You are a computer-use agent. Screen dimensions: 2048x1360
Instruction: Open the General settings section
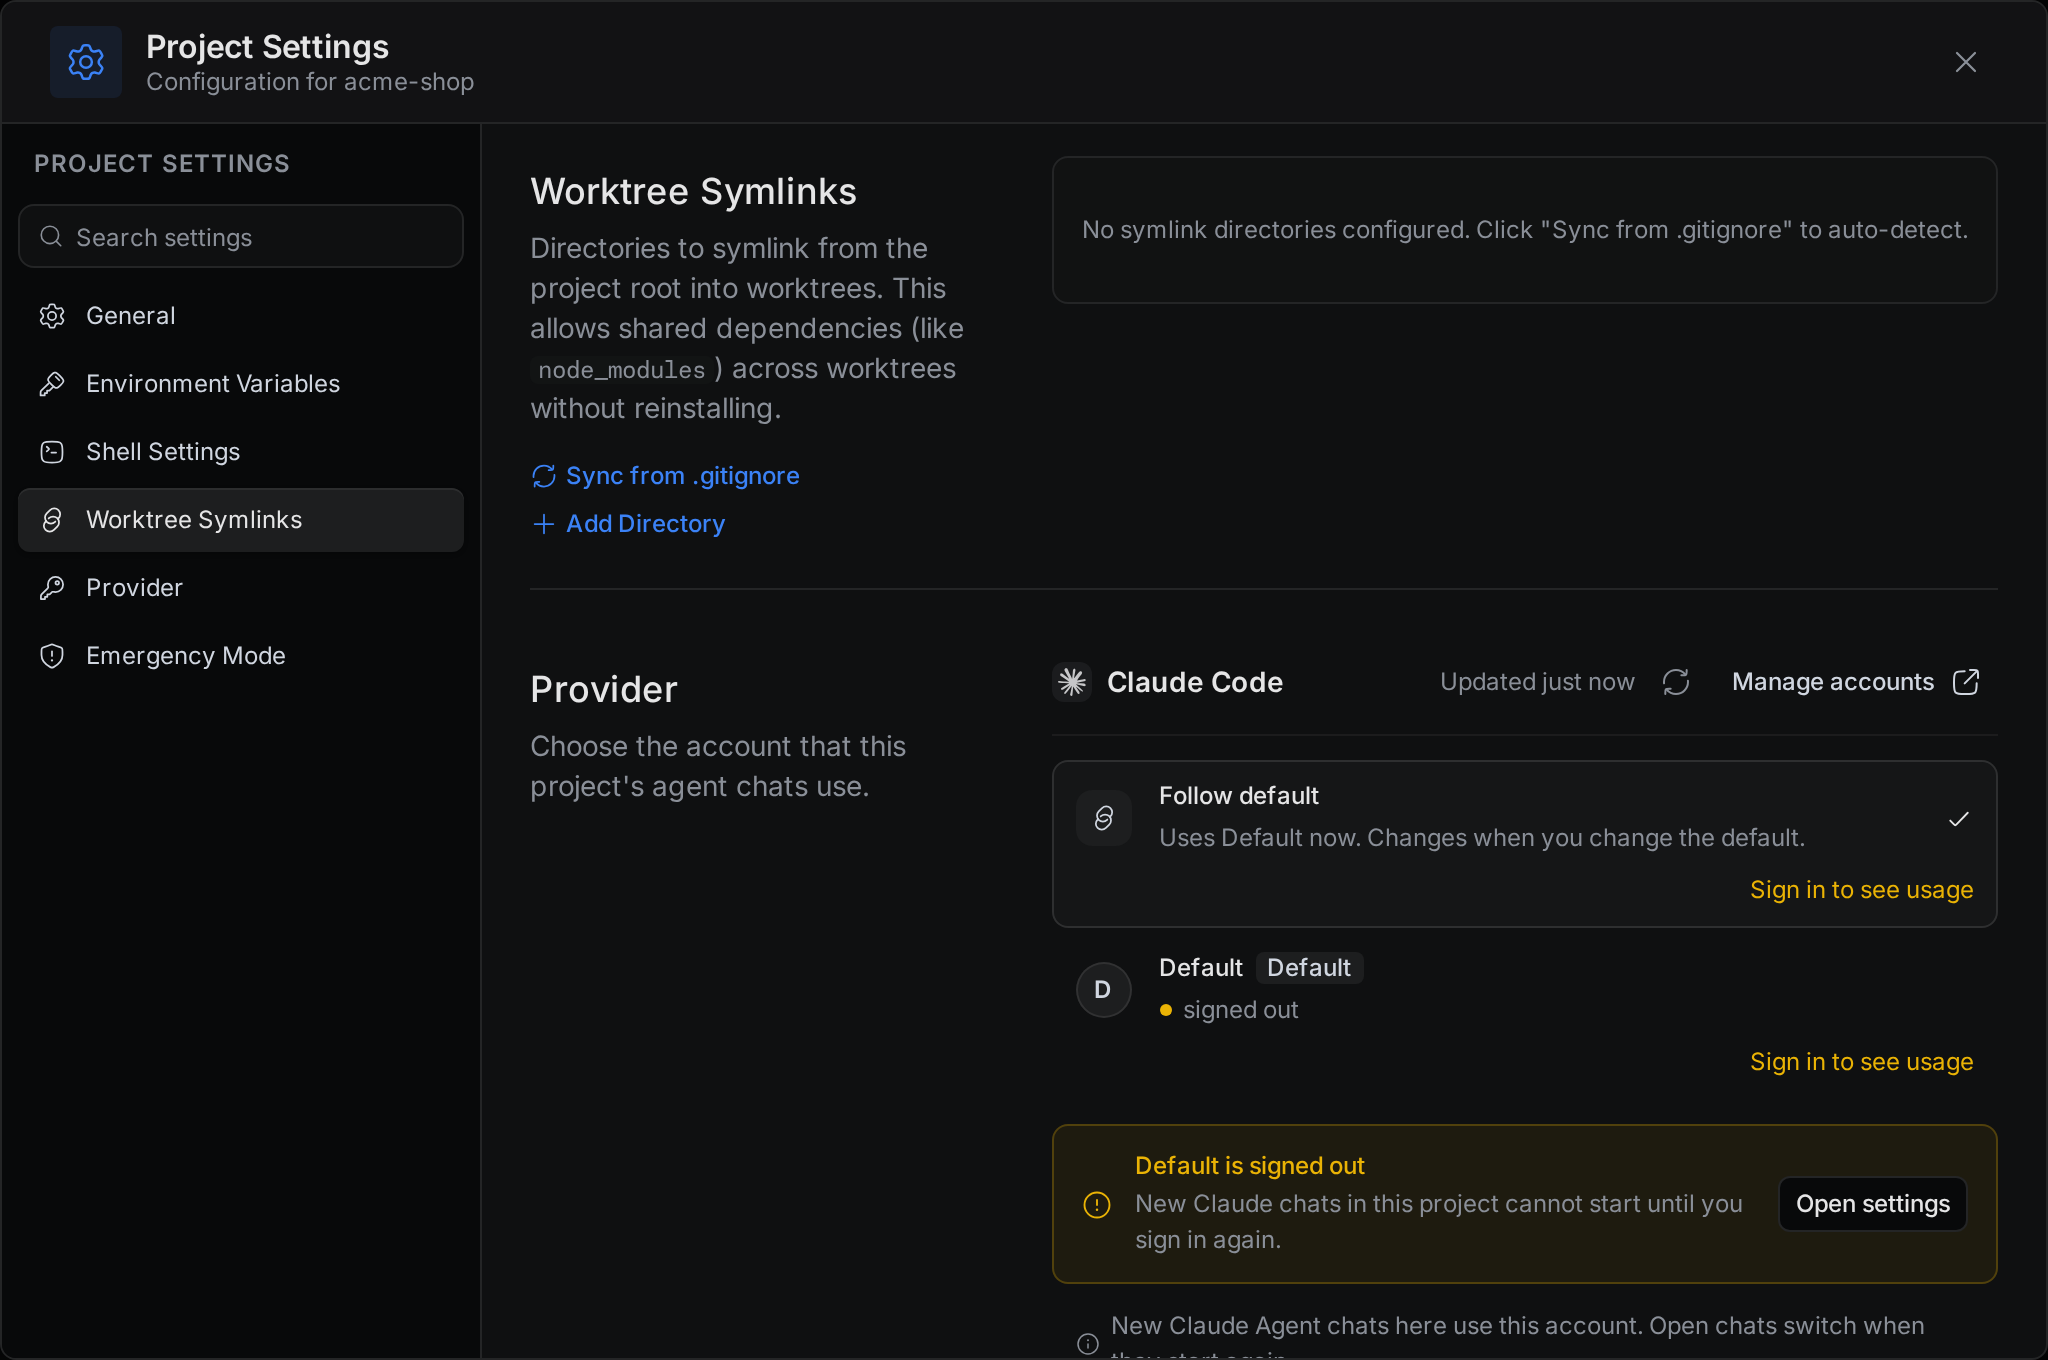point(241,316)
